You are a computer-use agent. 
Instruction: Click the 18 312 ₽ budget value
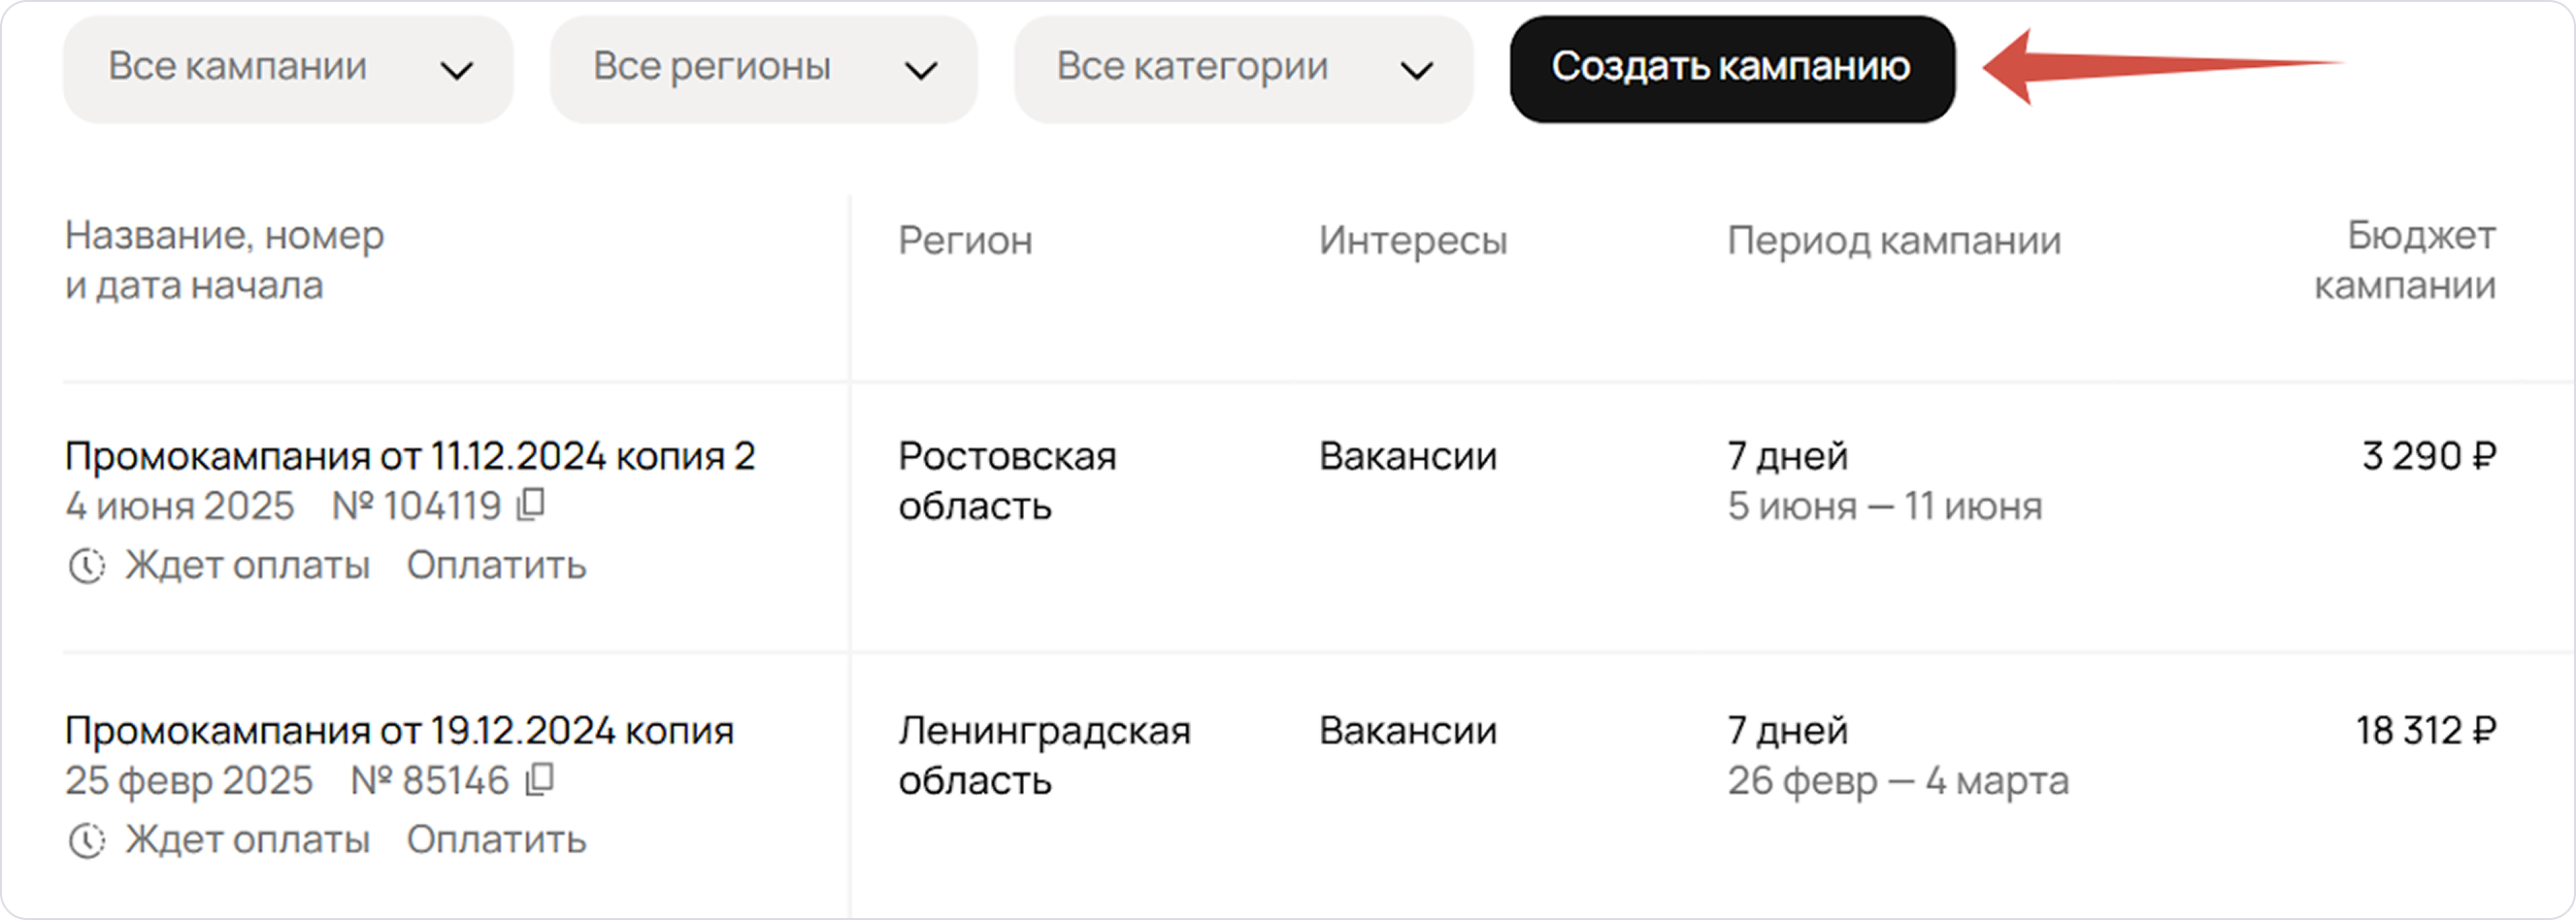point(2425,731)
